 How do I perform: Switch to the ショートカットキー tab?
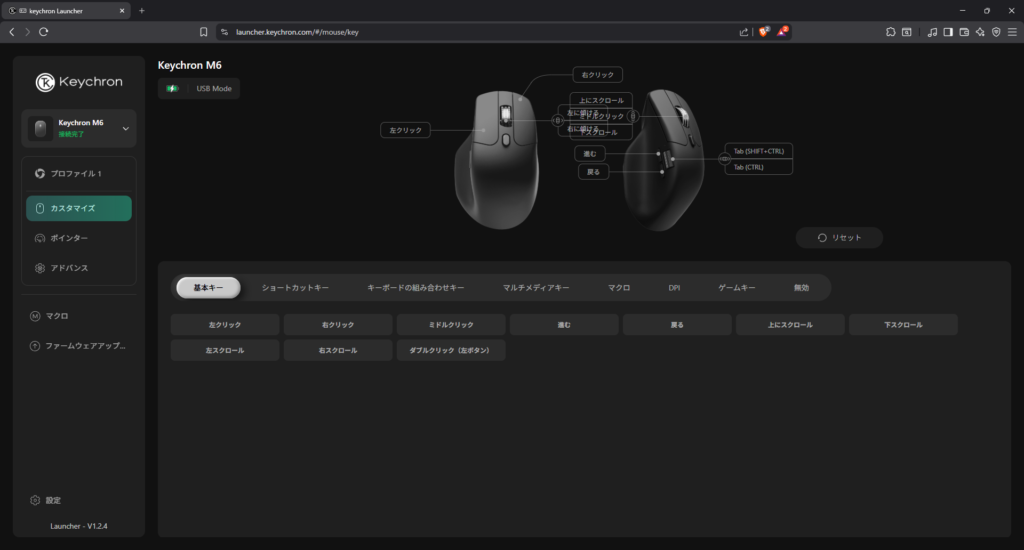pos(295,288)
